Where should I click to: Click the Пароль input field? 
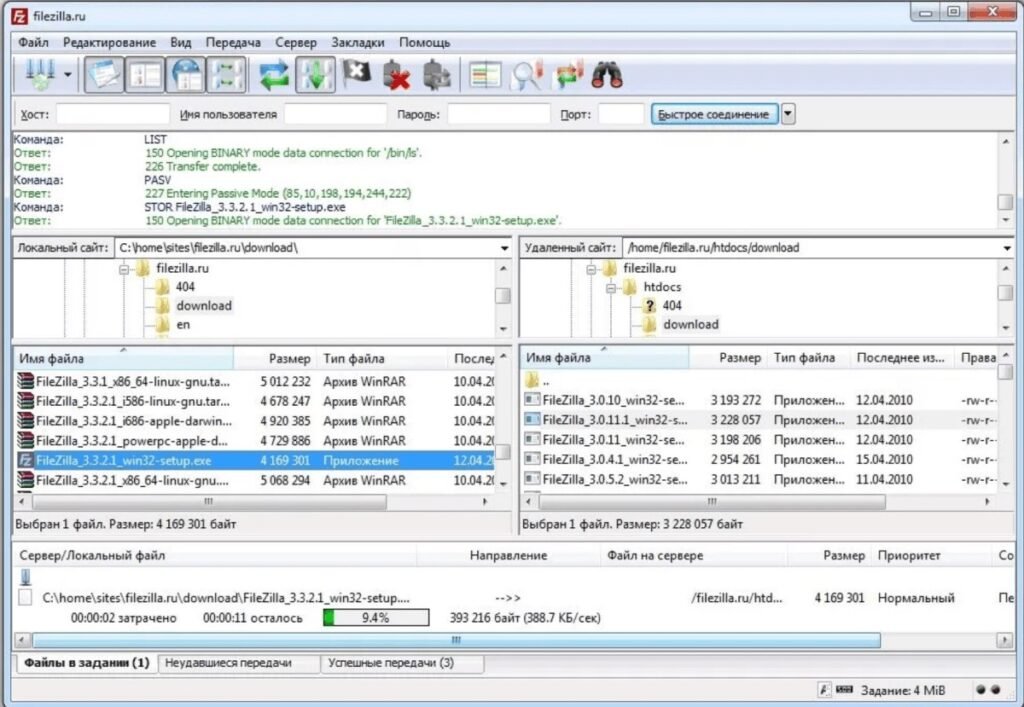pos(498,114)
